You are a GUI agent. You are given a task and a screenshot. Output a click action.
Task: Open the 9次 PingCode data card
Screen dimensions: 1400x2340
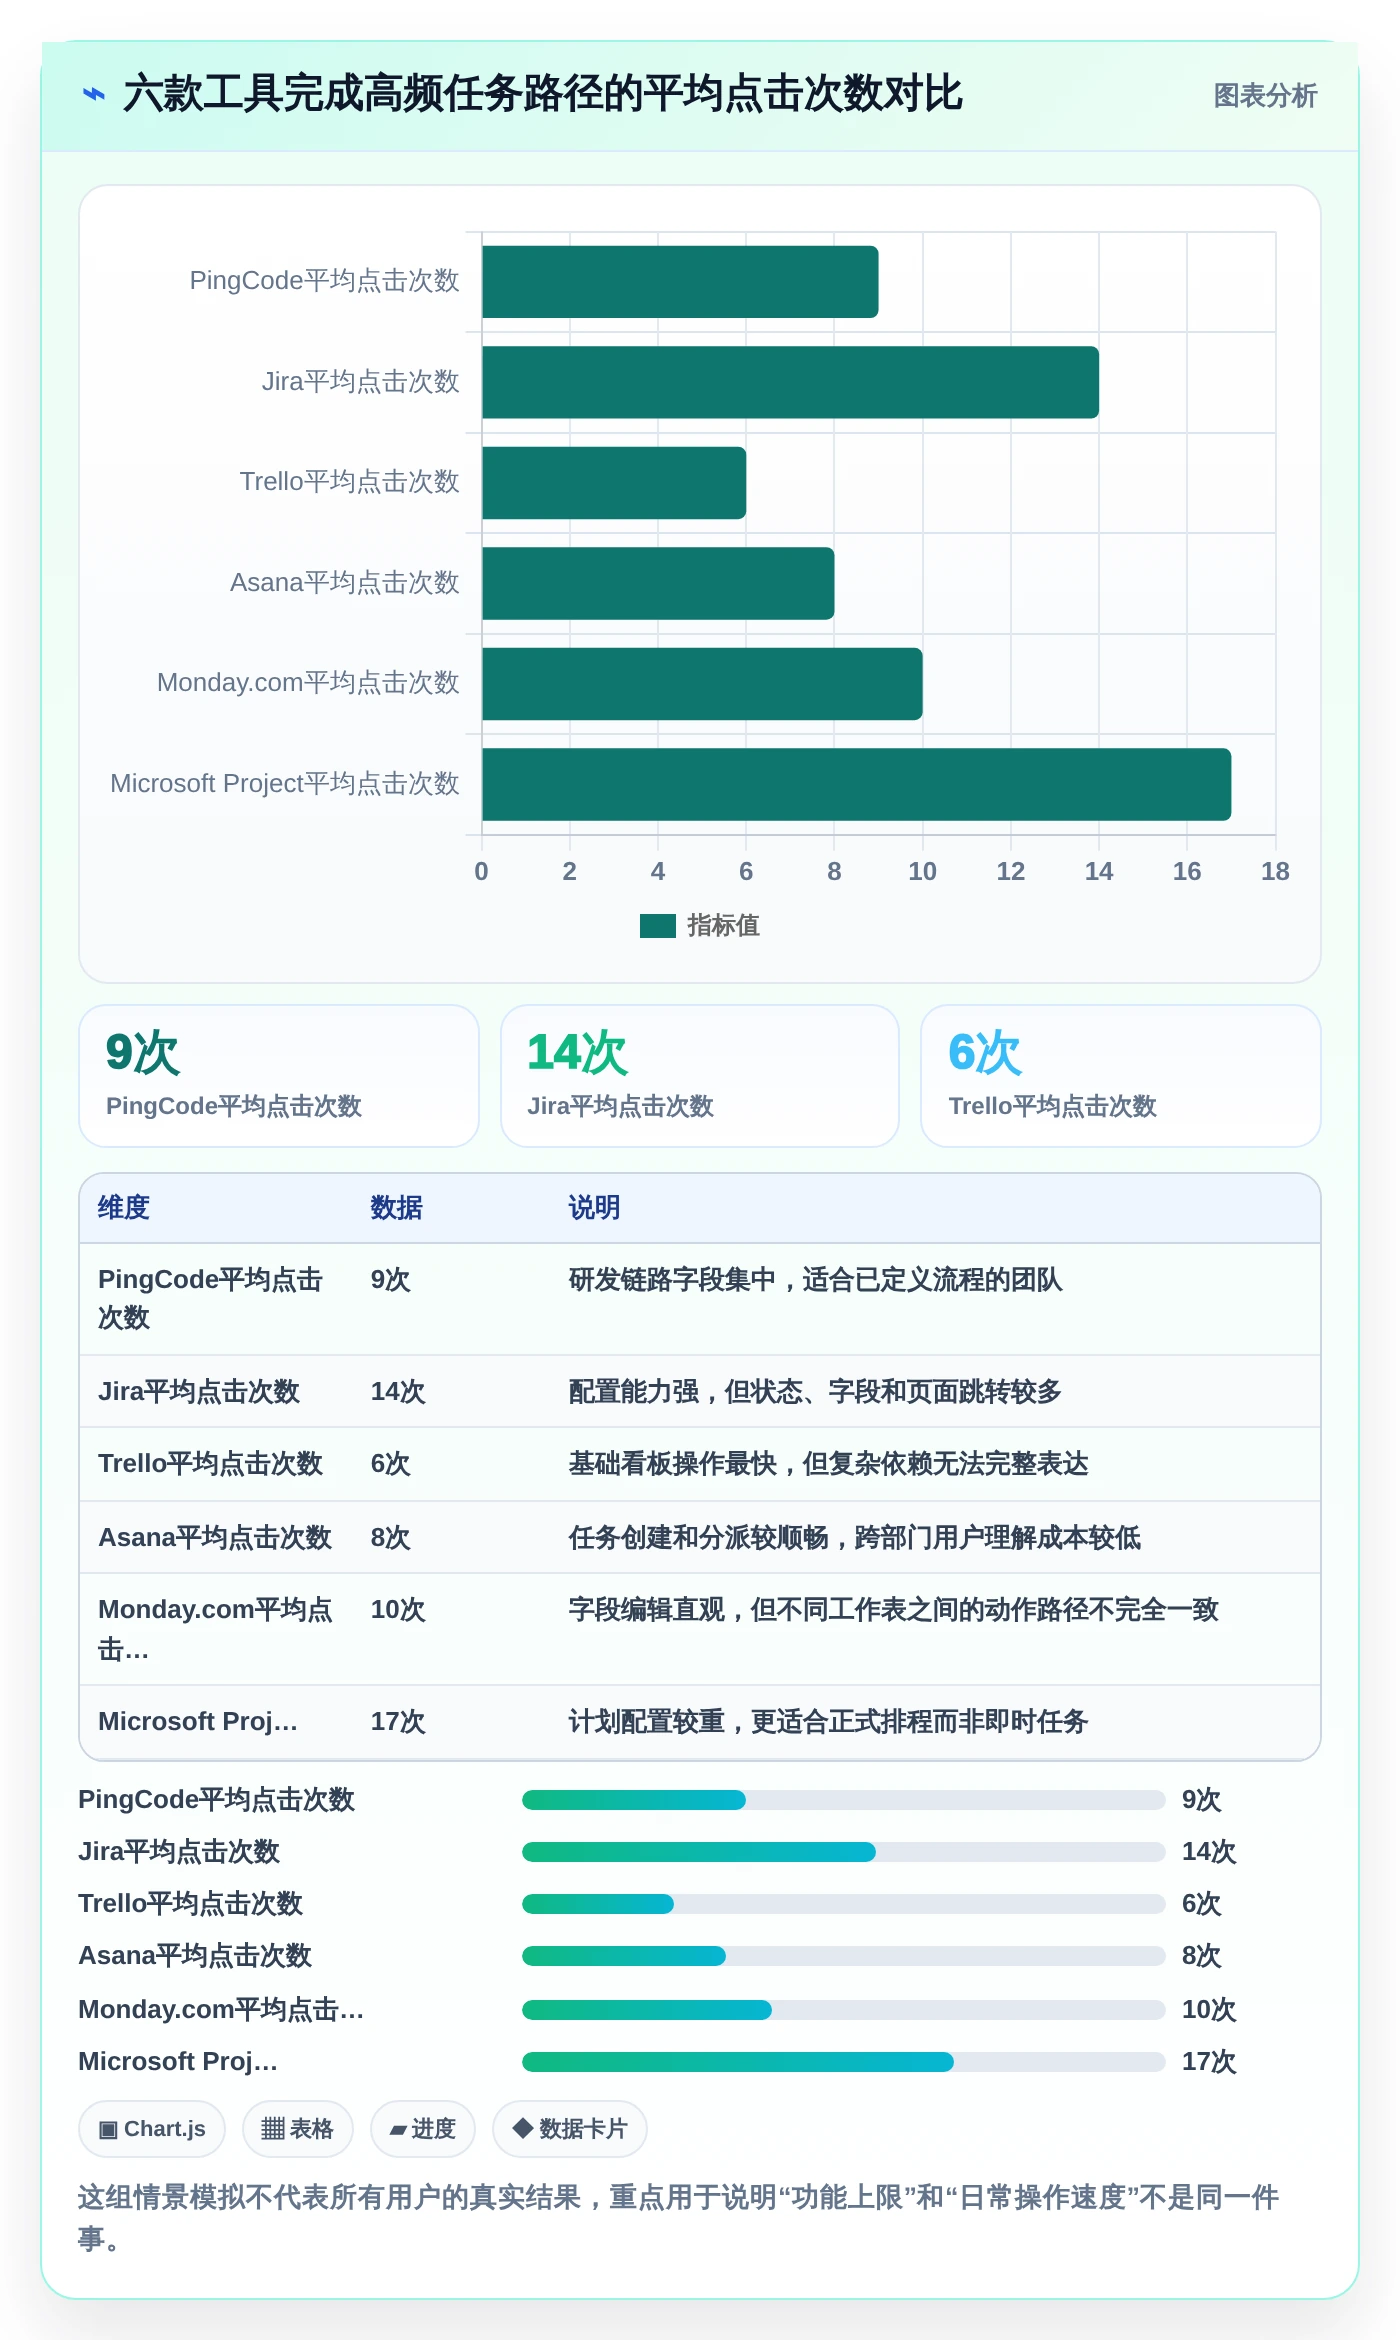(x=279, y=1076)
